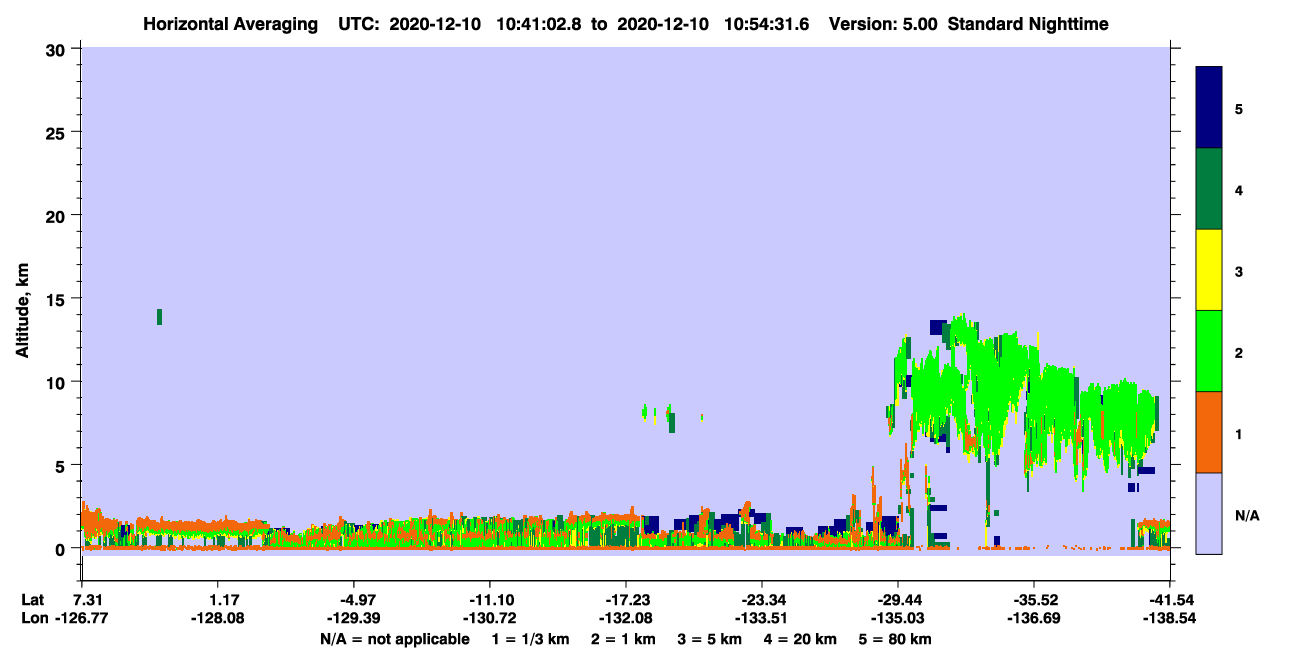
Task: Click latitude value -29.44
Action: click(898, 600)
